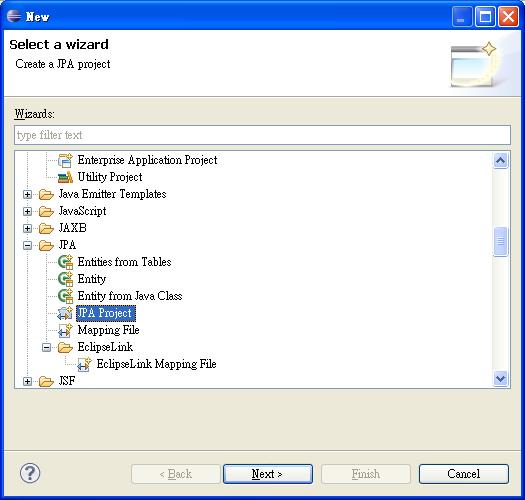Screen dimensions: 525x500
Task: Select the JPA Project tree item
Action: tap(106, 313)
